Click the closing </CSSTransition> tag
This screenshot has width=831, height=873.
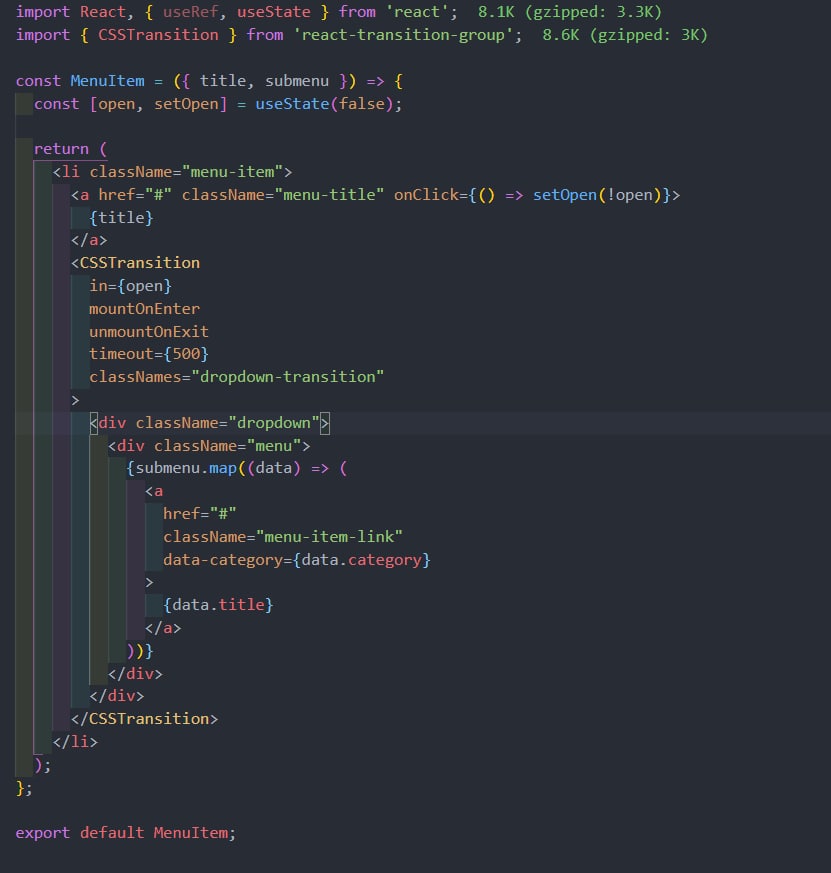tap(144, 719)
